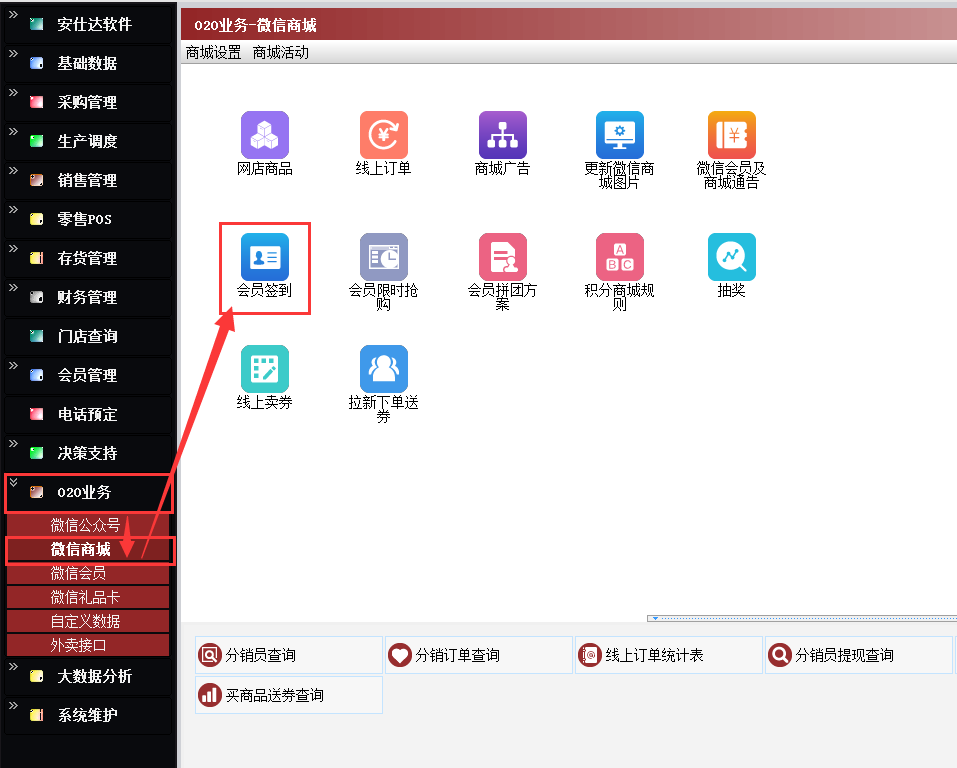Click the 基础数据 sidebar icon
This screenshot has height=768, width=957.
coord(37,63)
